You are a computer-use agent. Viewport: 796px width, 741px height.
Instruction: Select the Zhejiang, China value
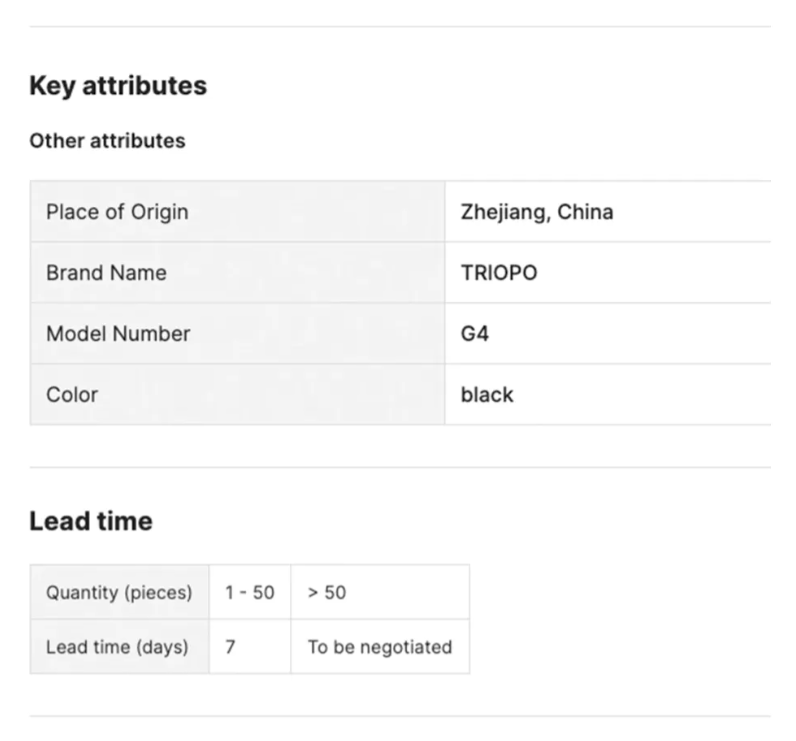[x=537, y=212]
